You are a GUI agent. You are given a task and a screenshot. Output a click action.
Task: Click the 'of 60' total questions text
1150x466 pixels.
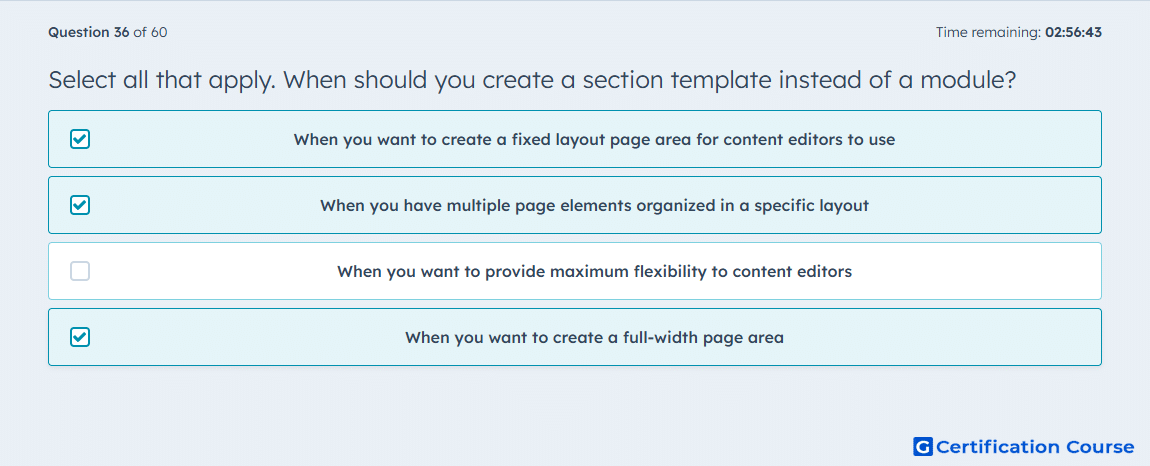(150, 32)
